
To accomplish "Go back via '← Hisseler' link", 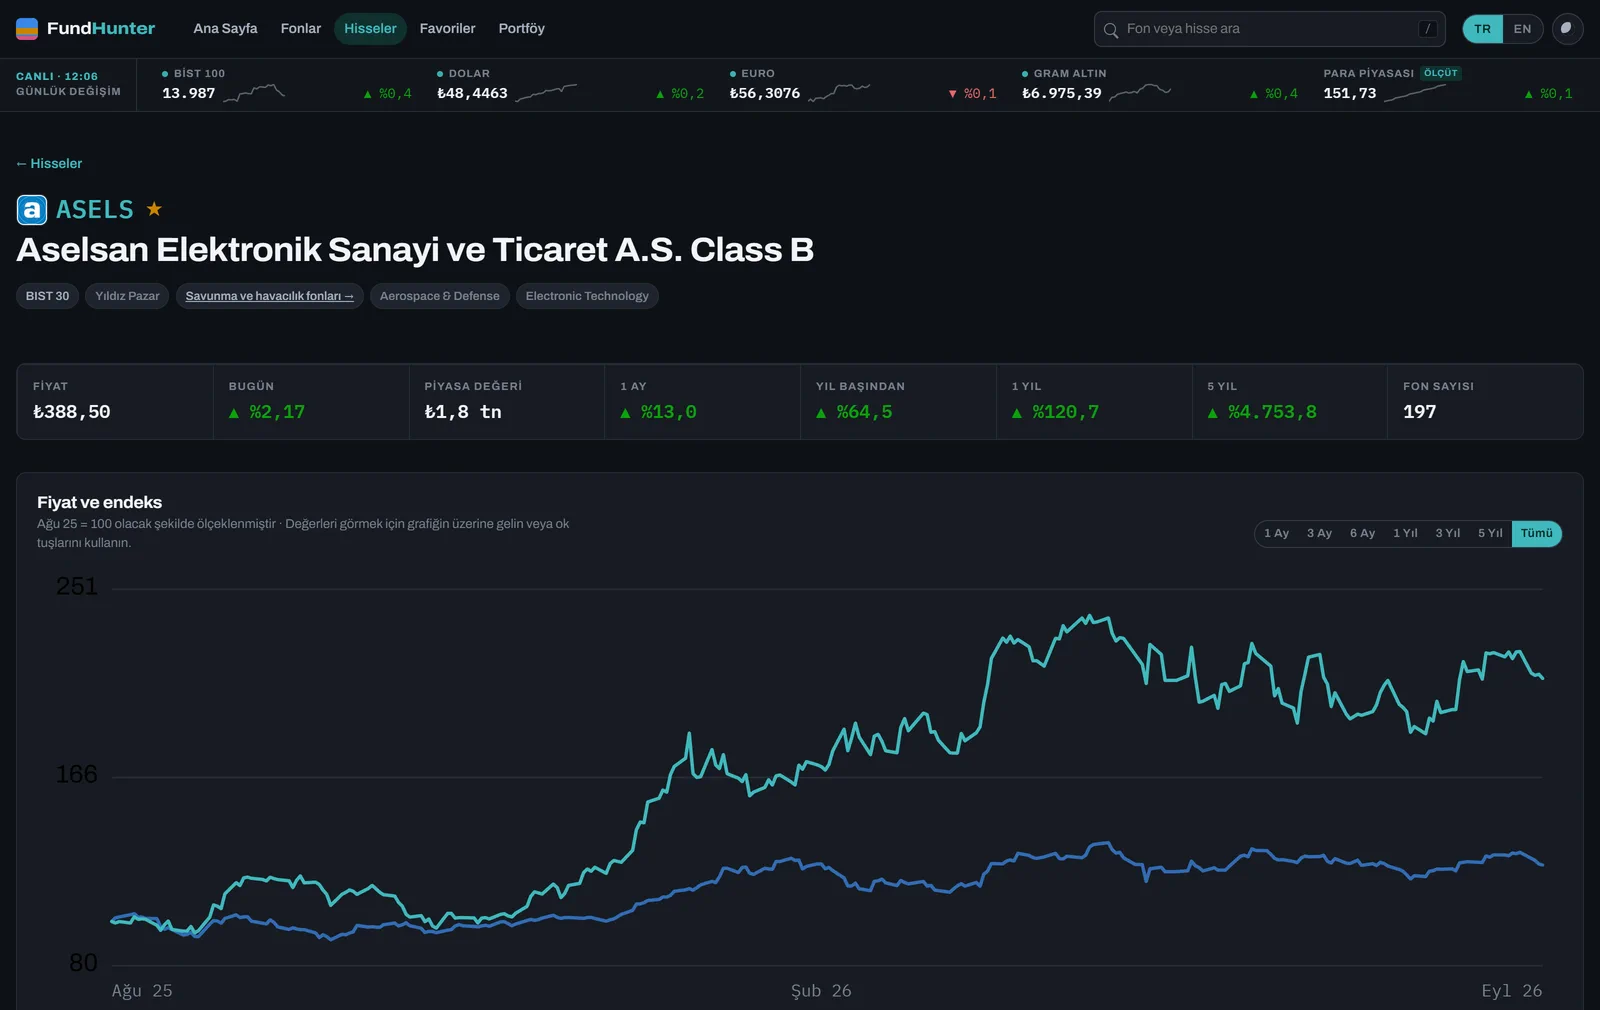I will 49,163.
